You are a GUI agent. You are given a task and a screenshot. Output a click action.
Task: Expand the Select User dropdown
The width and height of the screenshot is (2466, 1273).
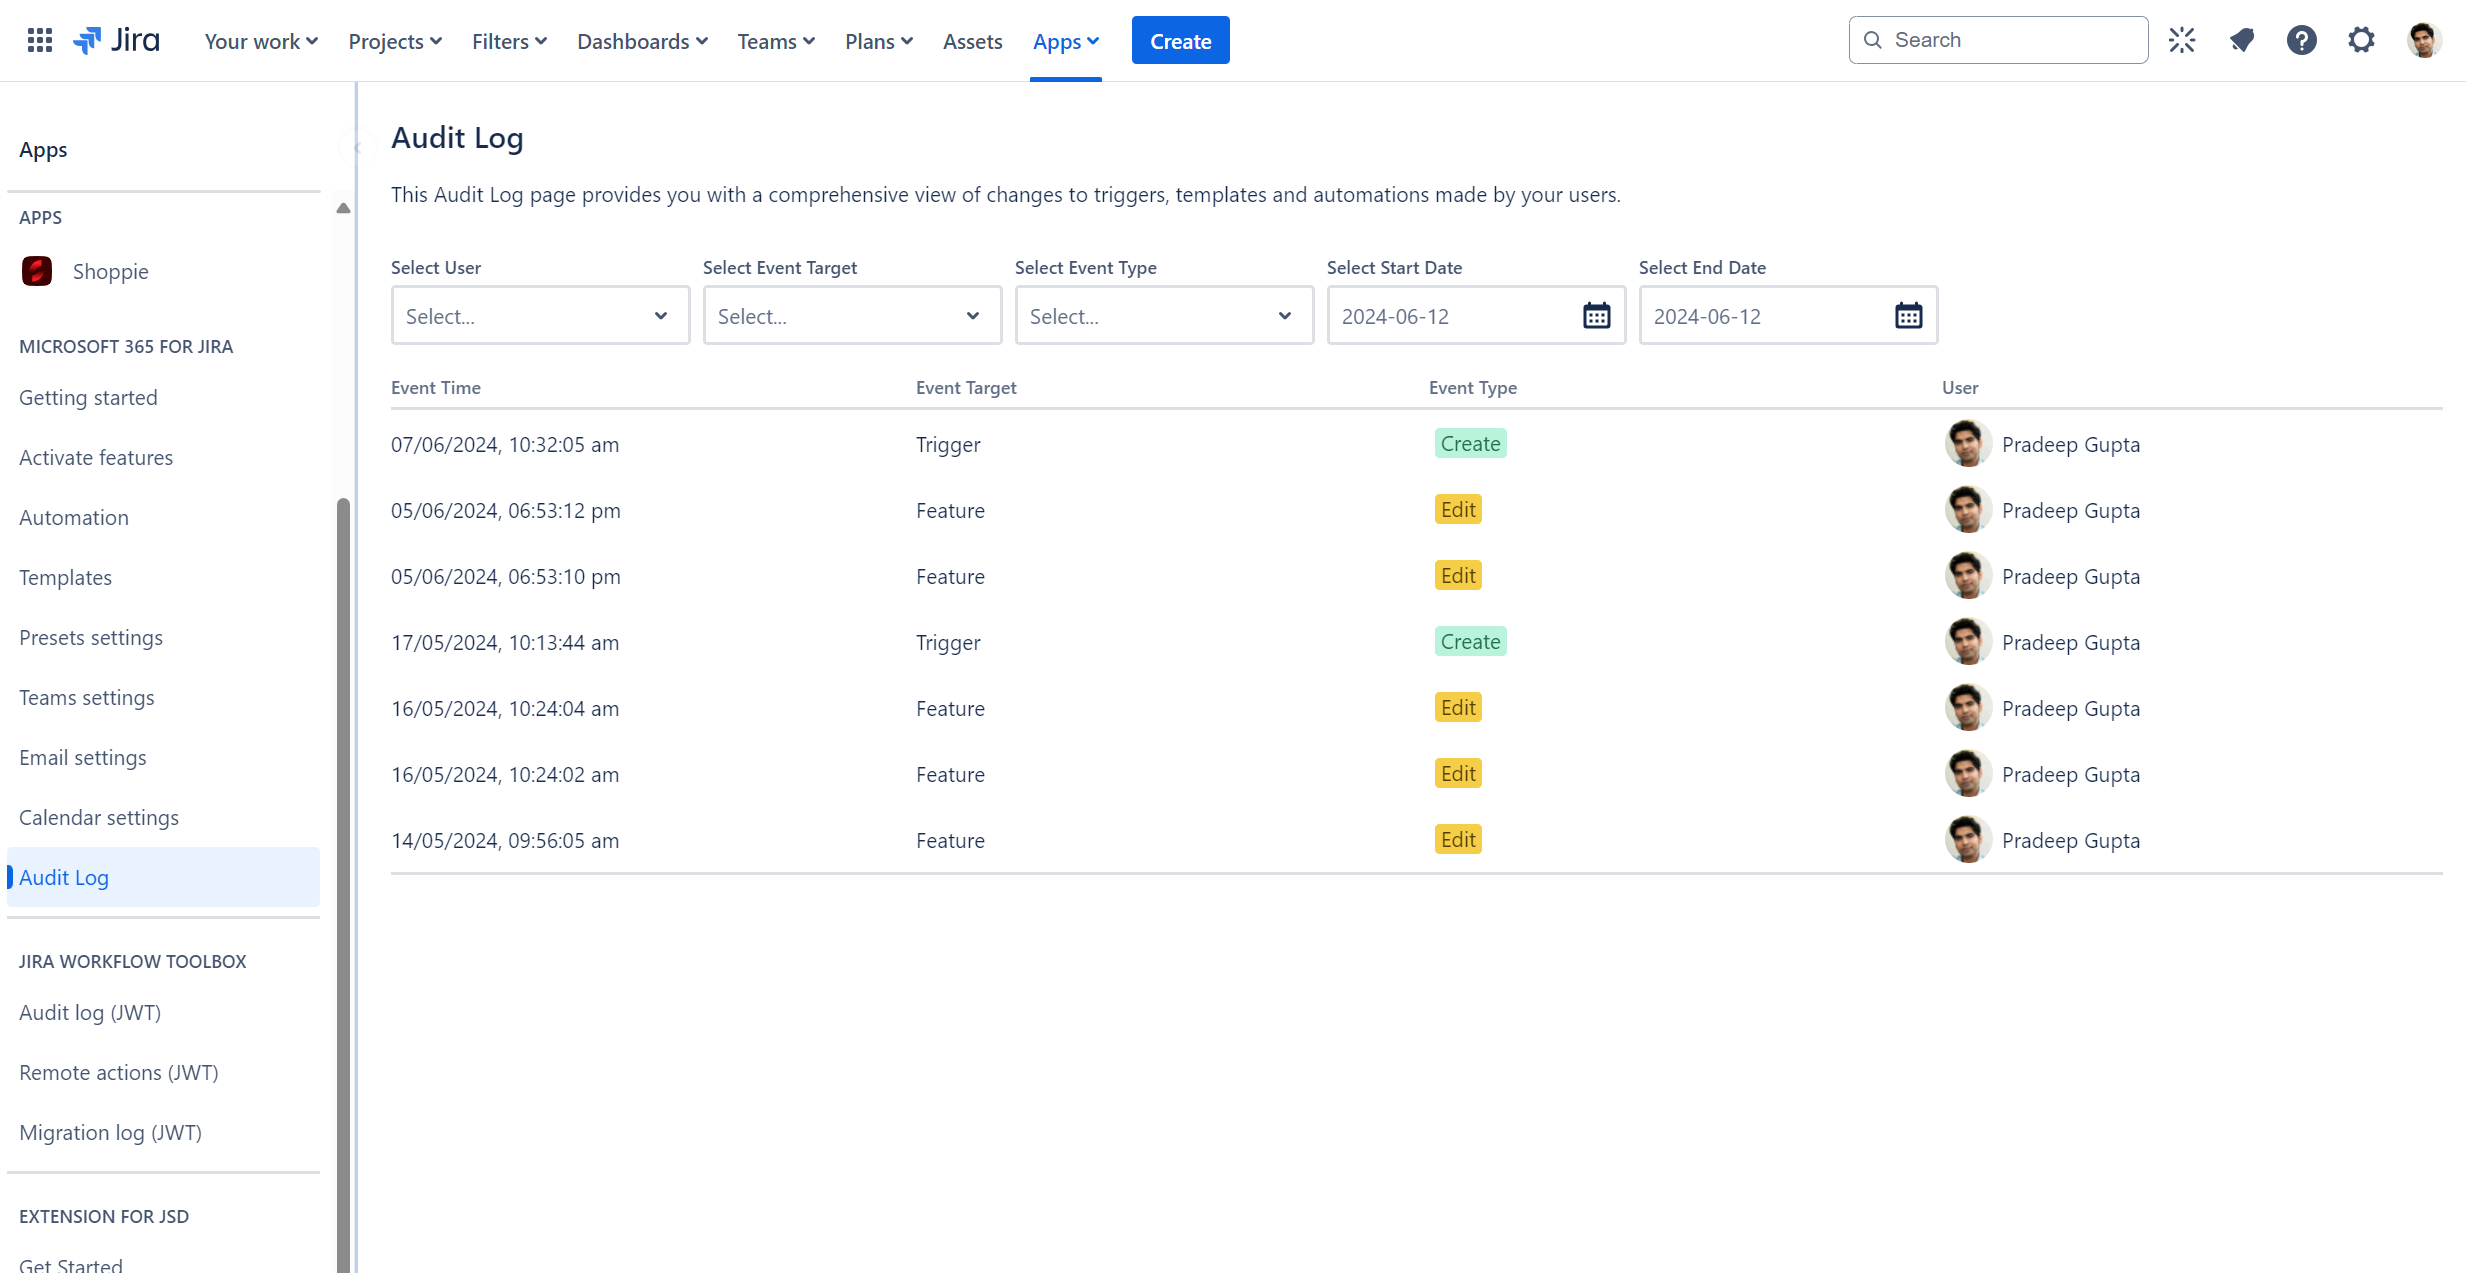(540, 316)
